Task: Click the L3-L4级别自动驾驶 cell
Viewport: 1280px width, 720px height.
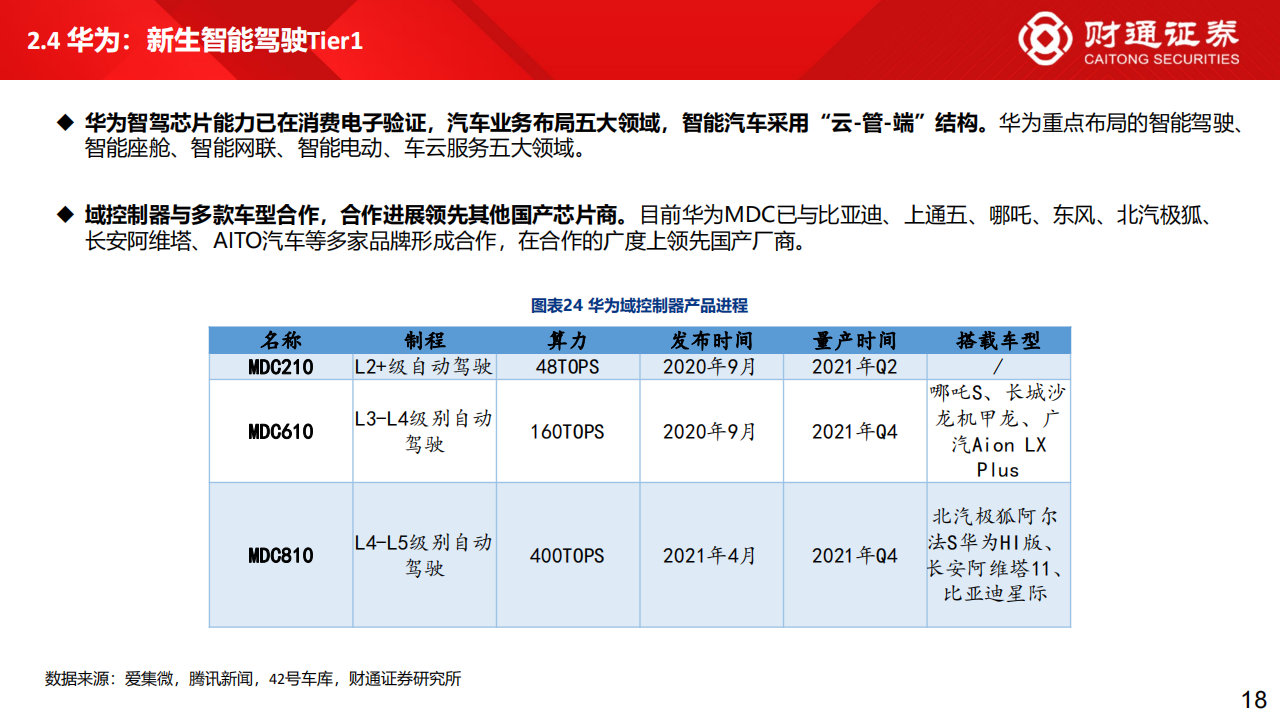Action: click(424, 432)
